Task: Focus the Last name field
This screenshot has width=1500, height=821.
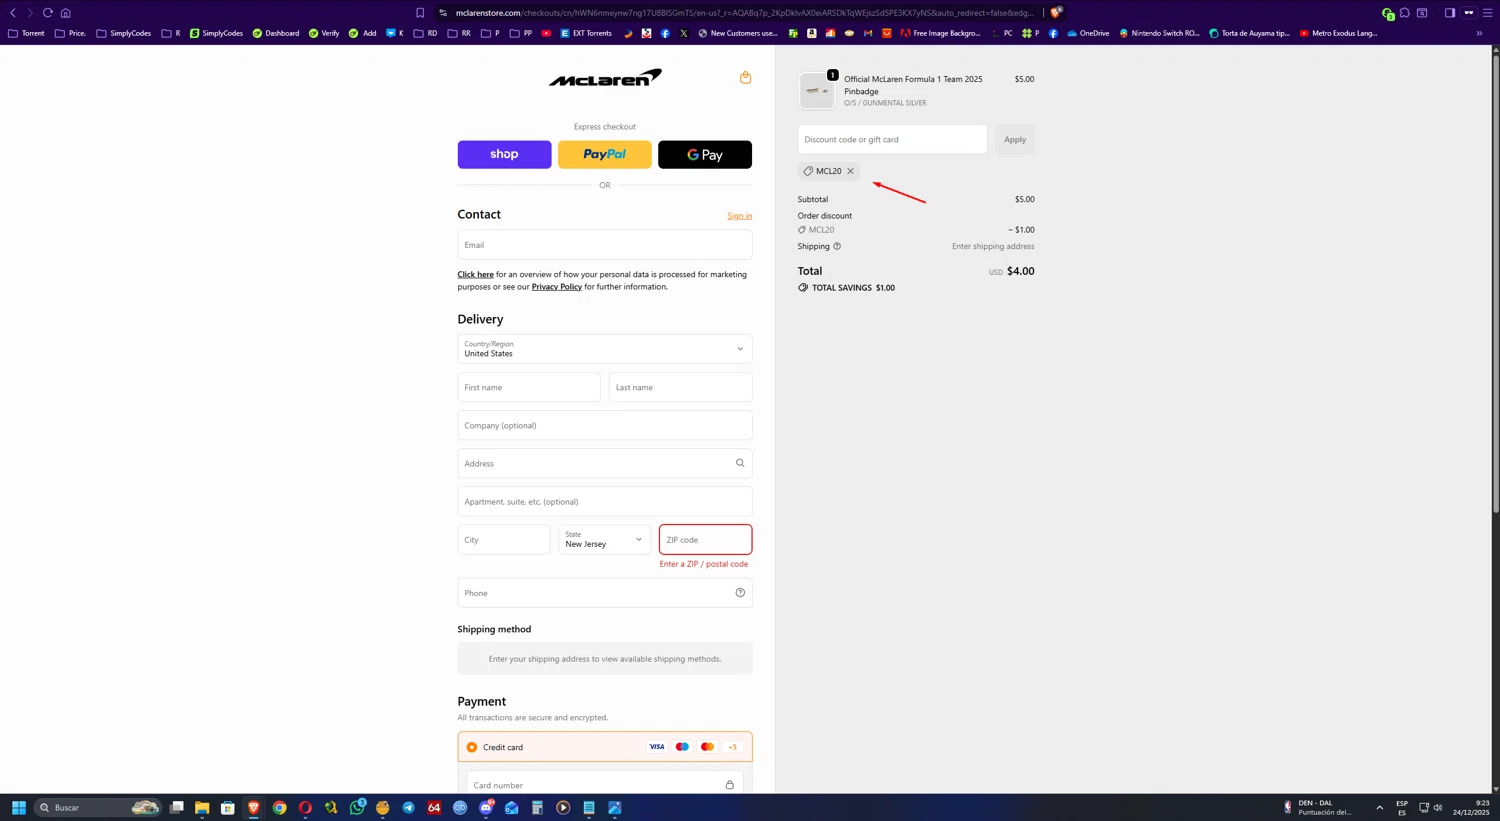Action: click(680, 387)
